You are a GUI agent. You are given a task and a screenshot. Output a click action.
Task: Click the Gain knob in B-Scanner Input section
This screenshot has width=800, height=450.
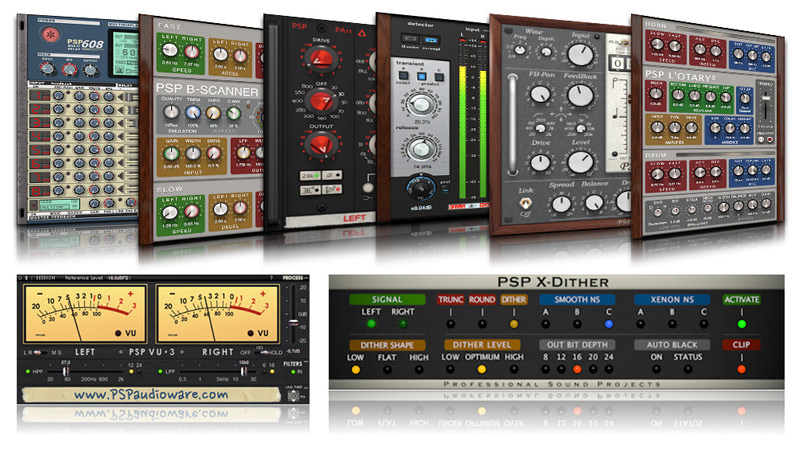(x=171, y=153)
